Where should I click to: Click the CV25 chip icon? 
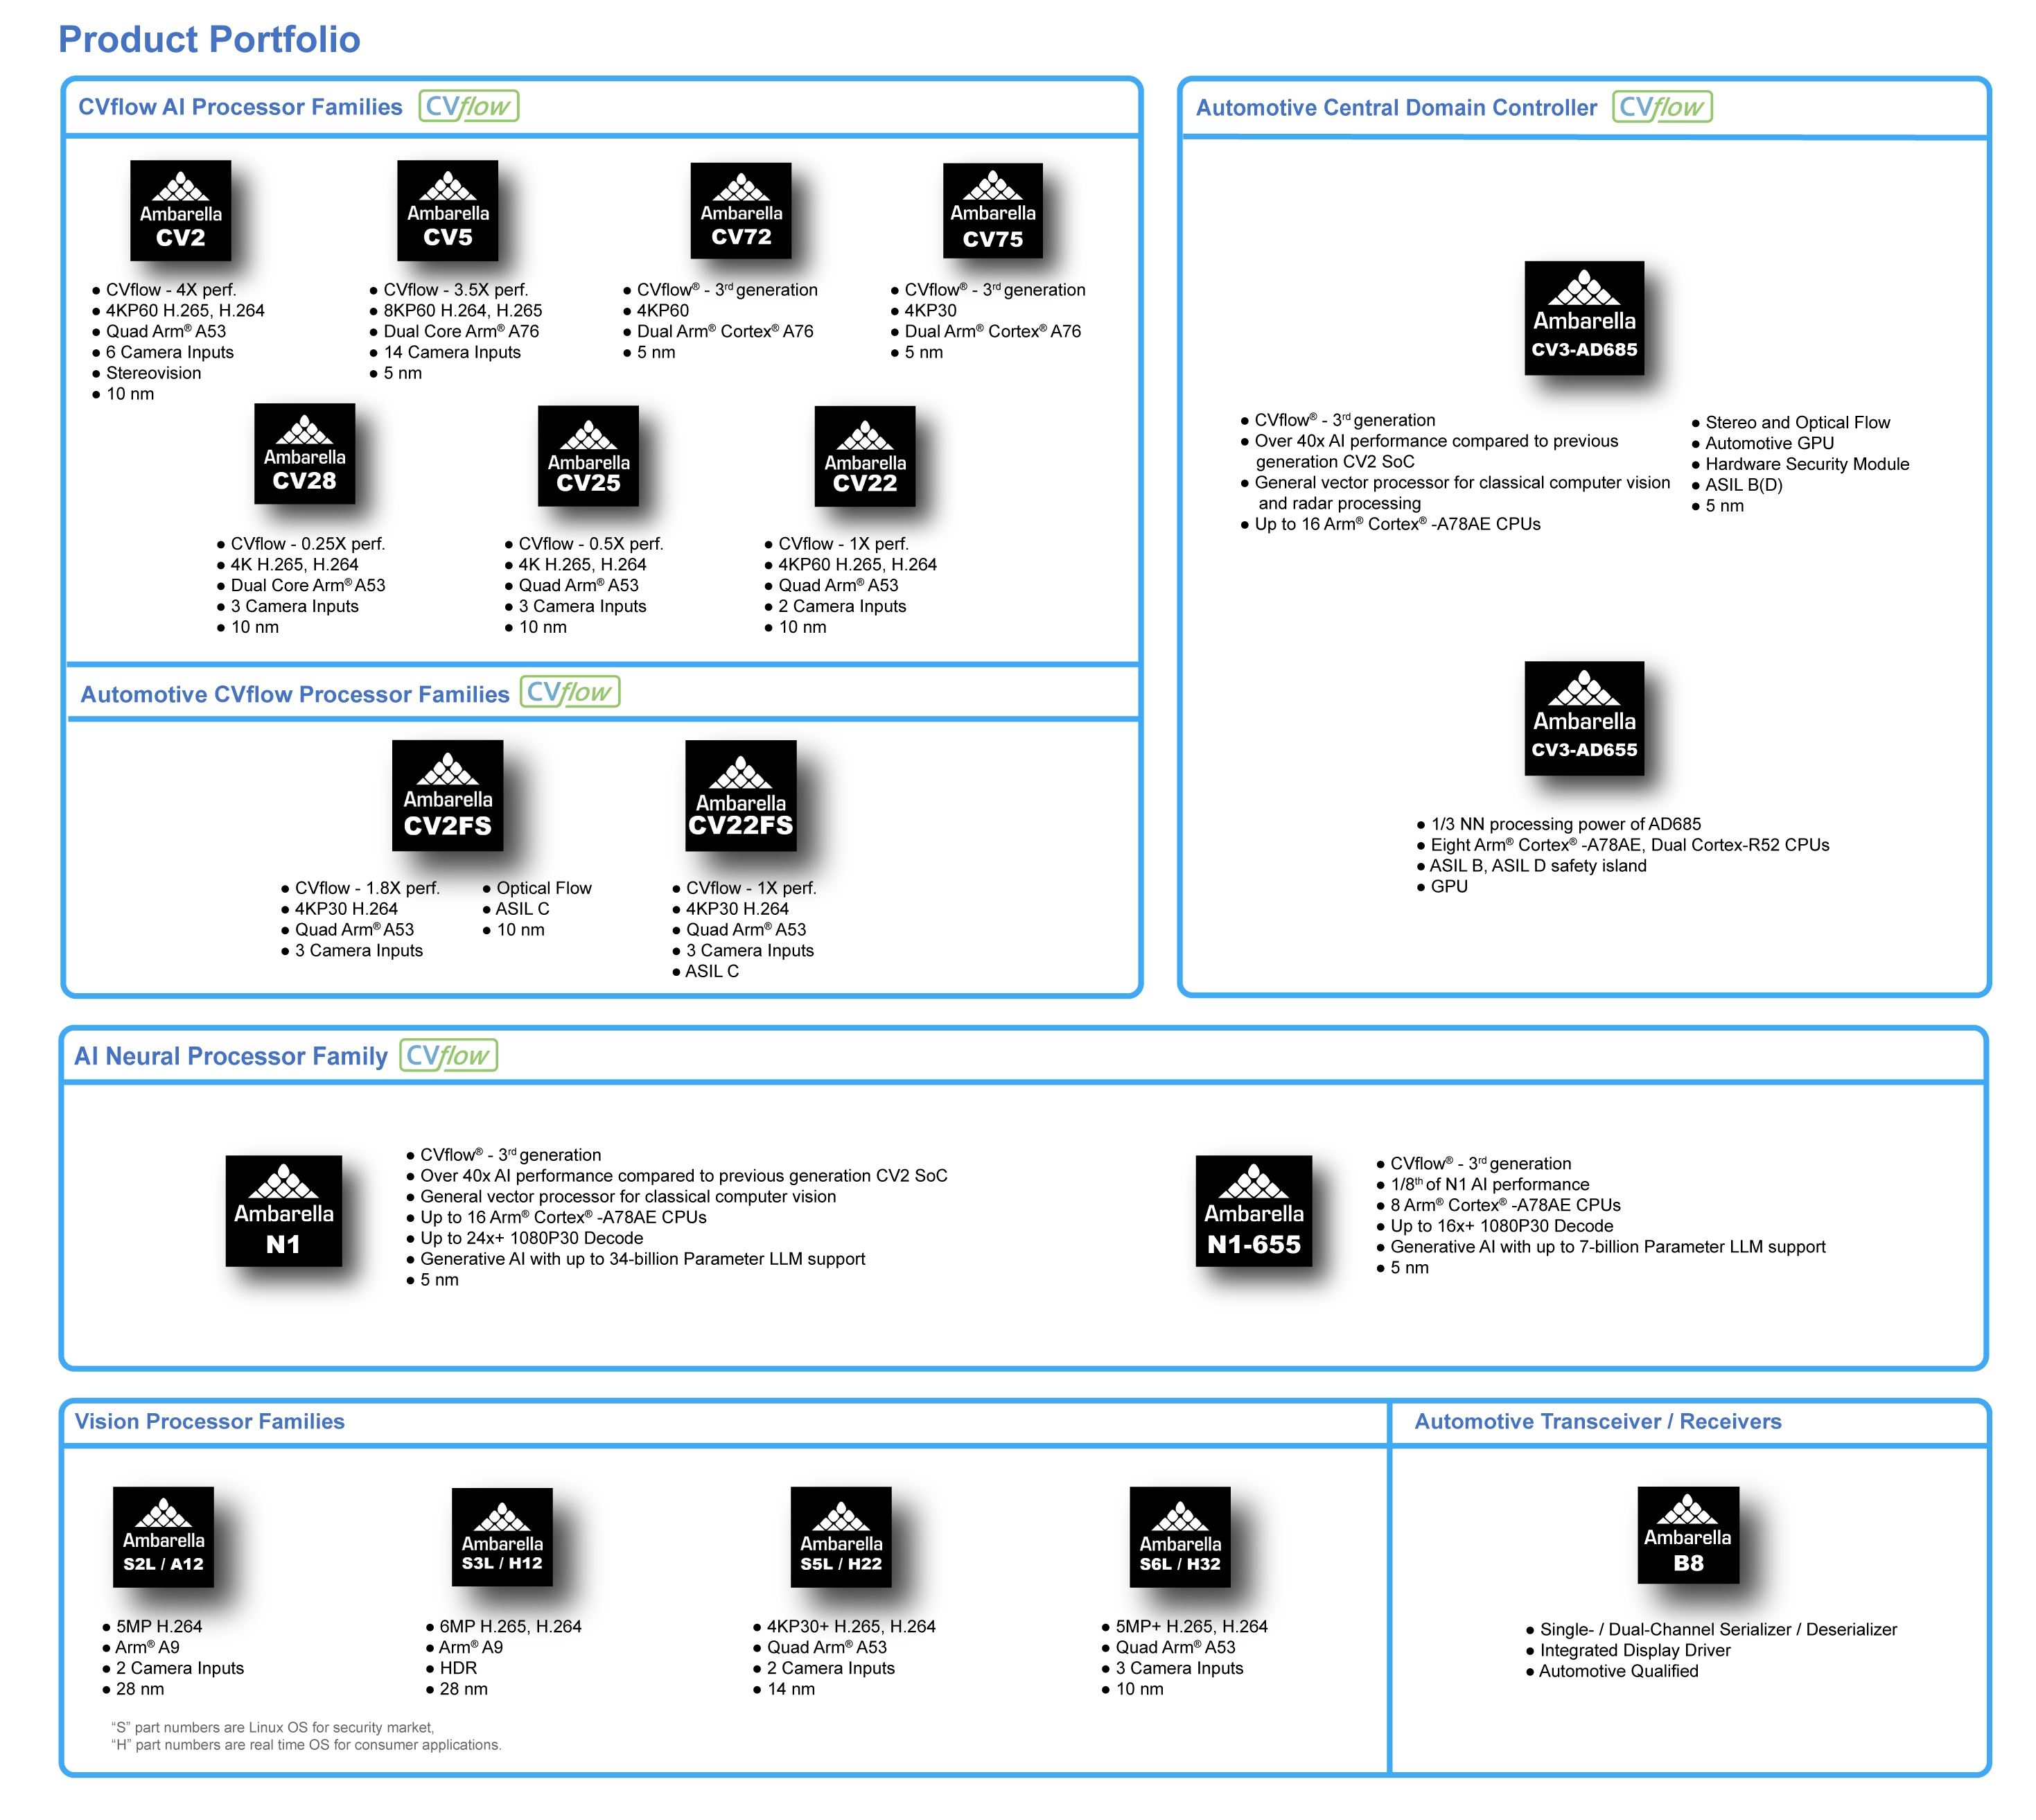pos(588,455)
